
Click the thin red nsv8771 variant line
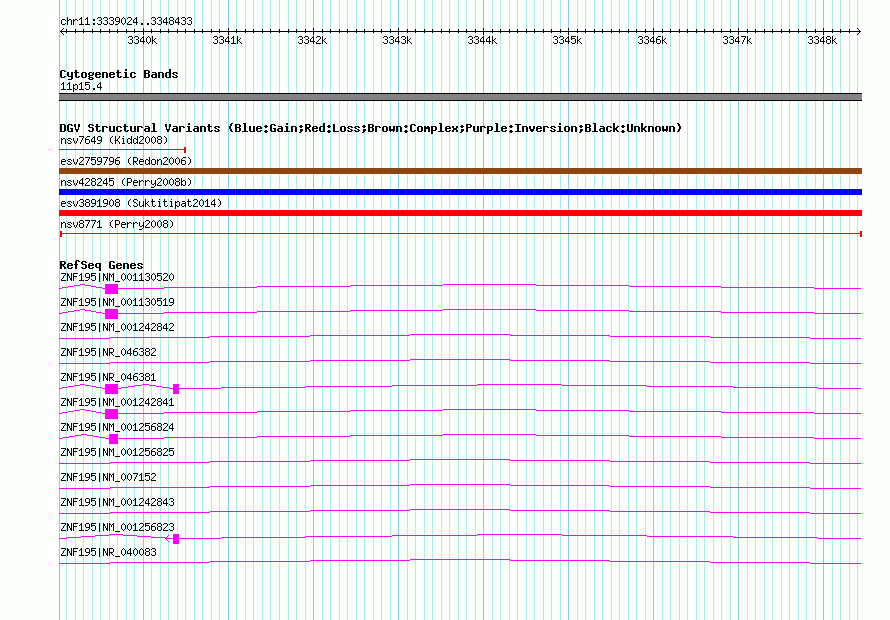pyautogui.click(x=460, y=234)
